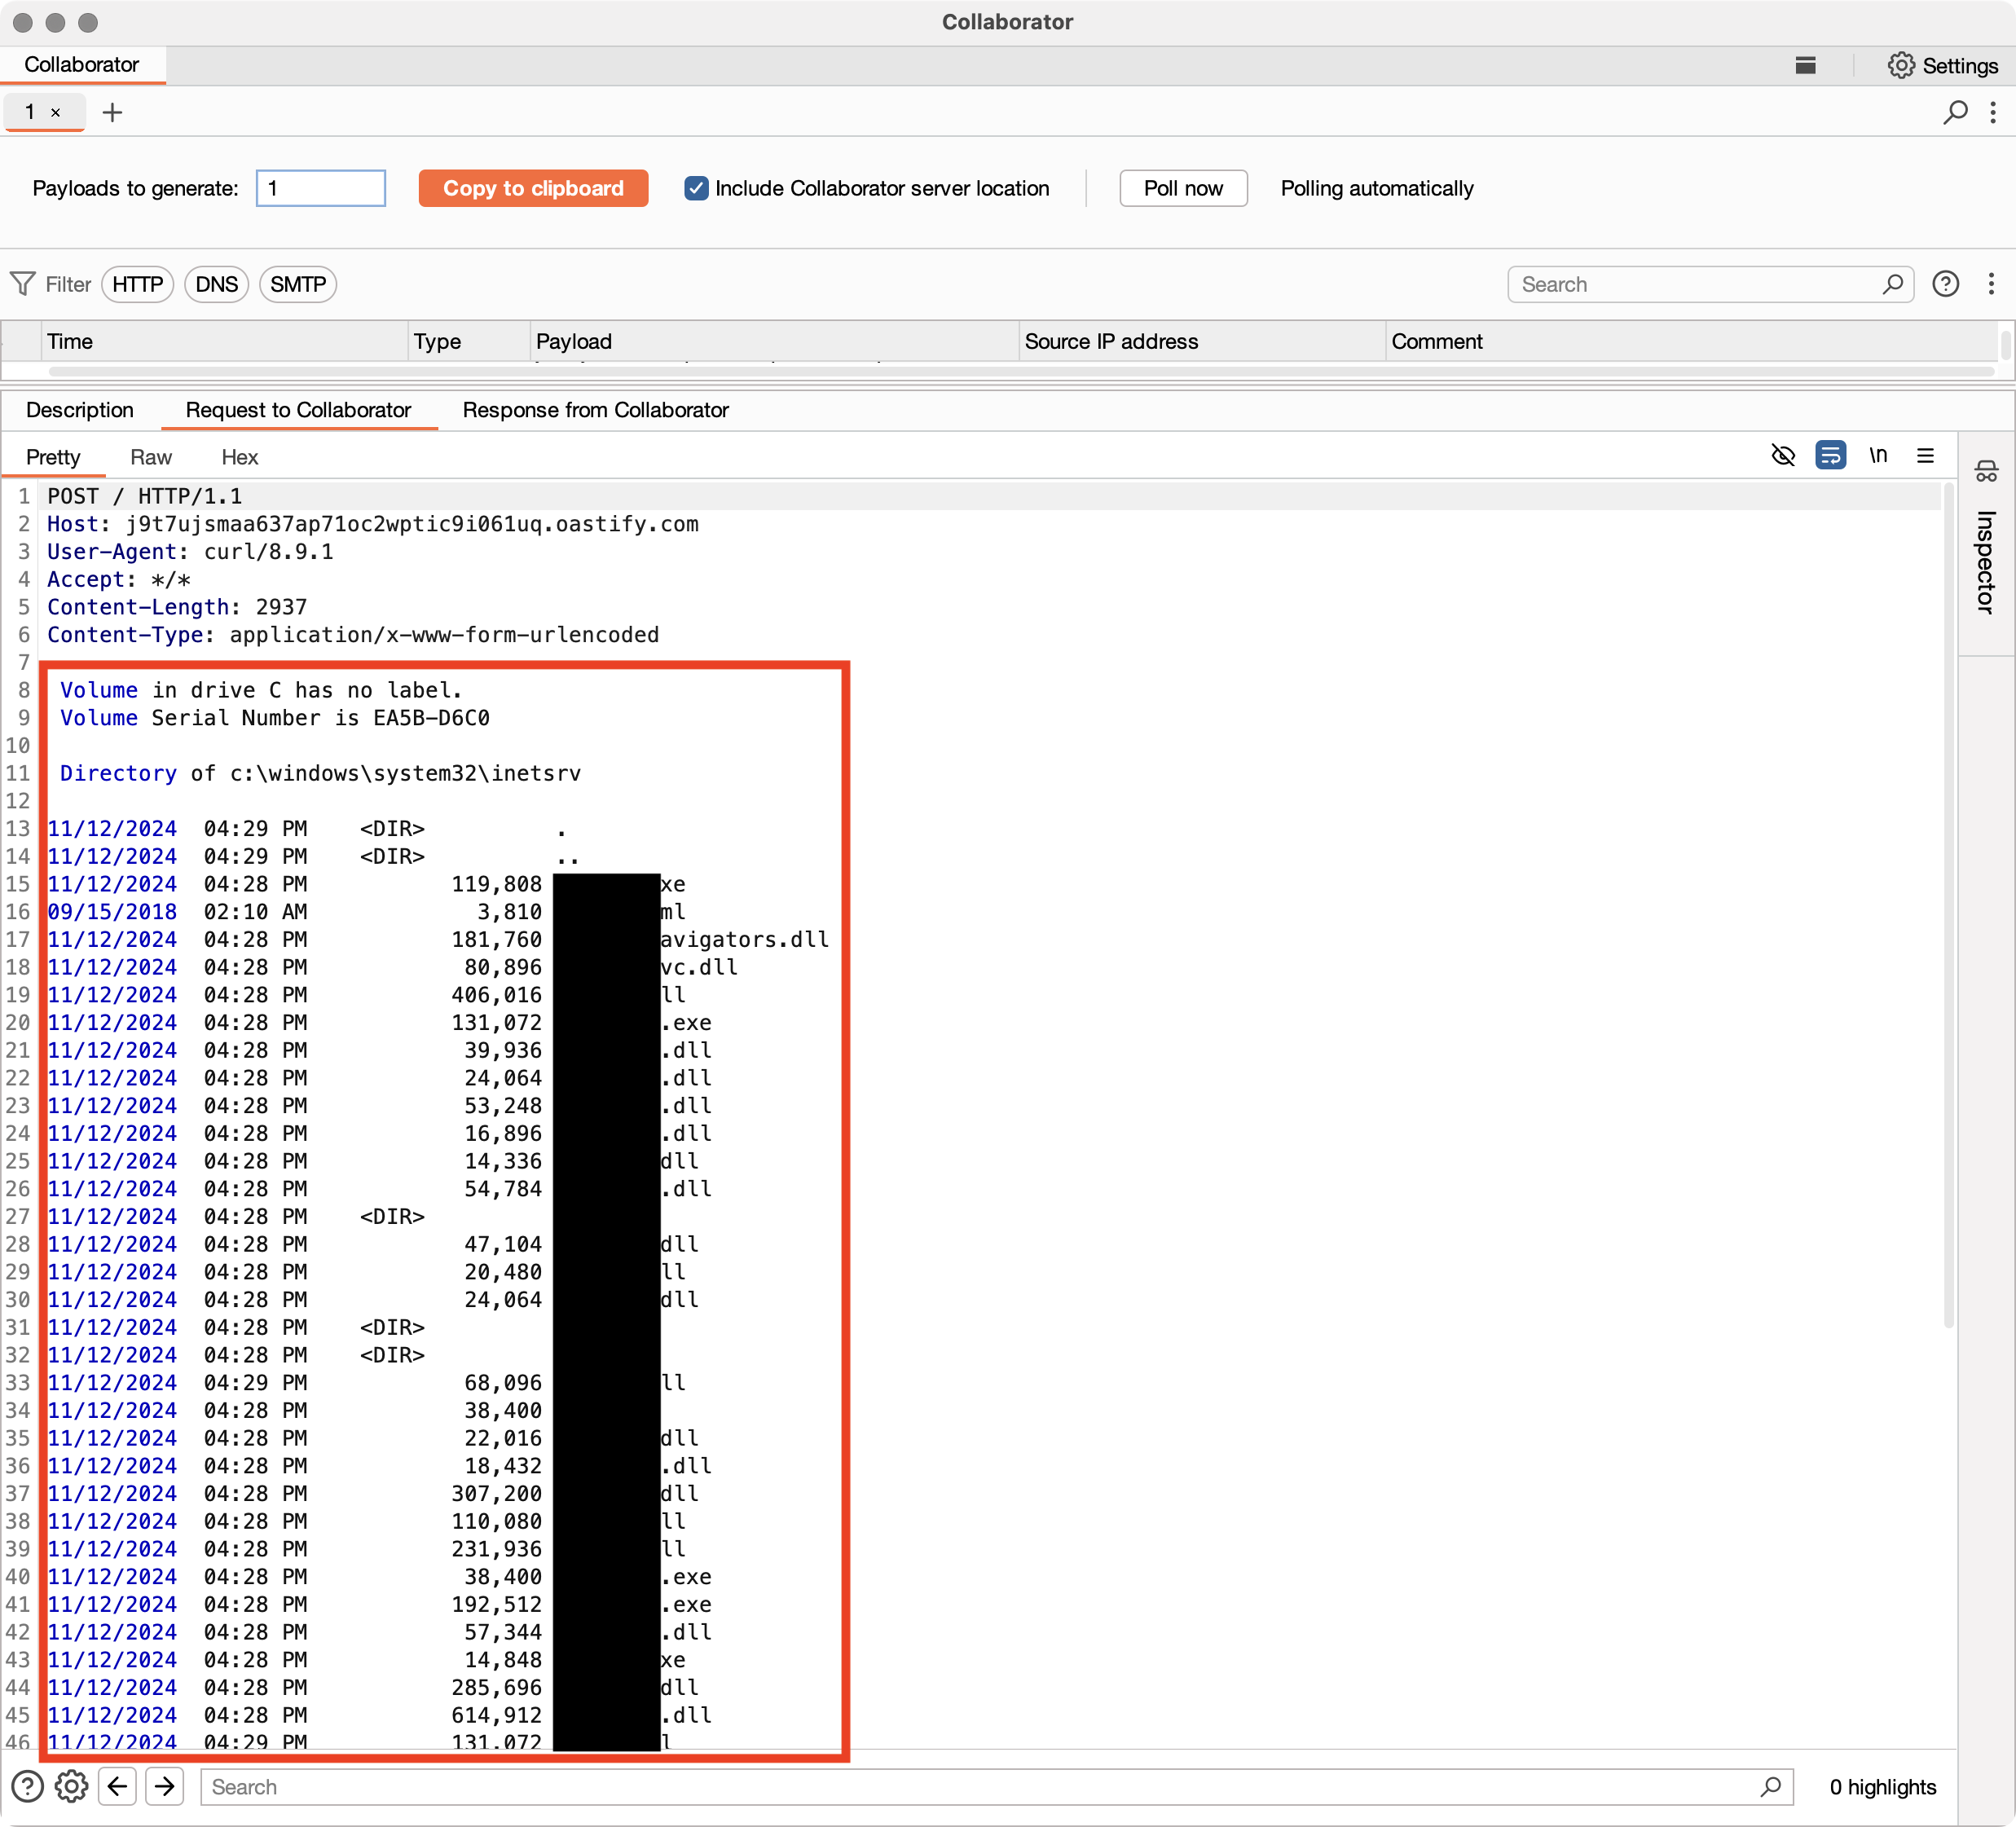The height and width of the screenshot is (1827, 2016).
Task: Click the editor vertical scrollbar
Action: 1948,905
